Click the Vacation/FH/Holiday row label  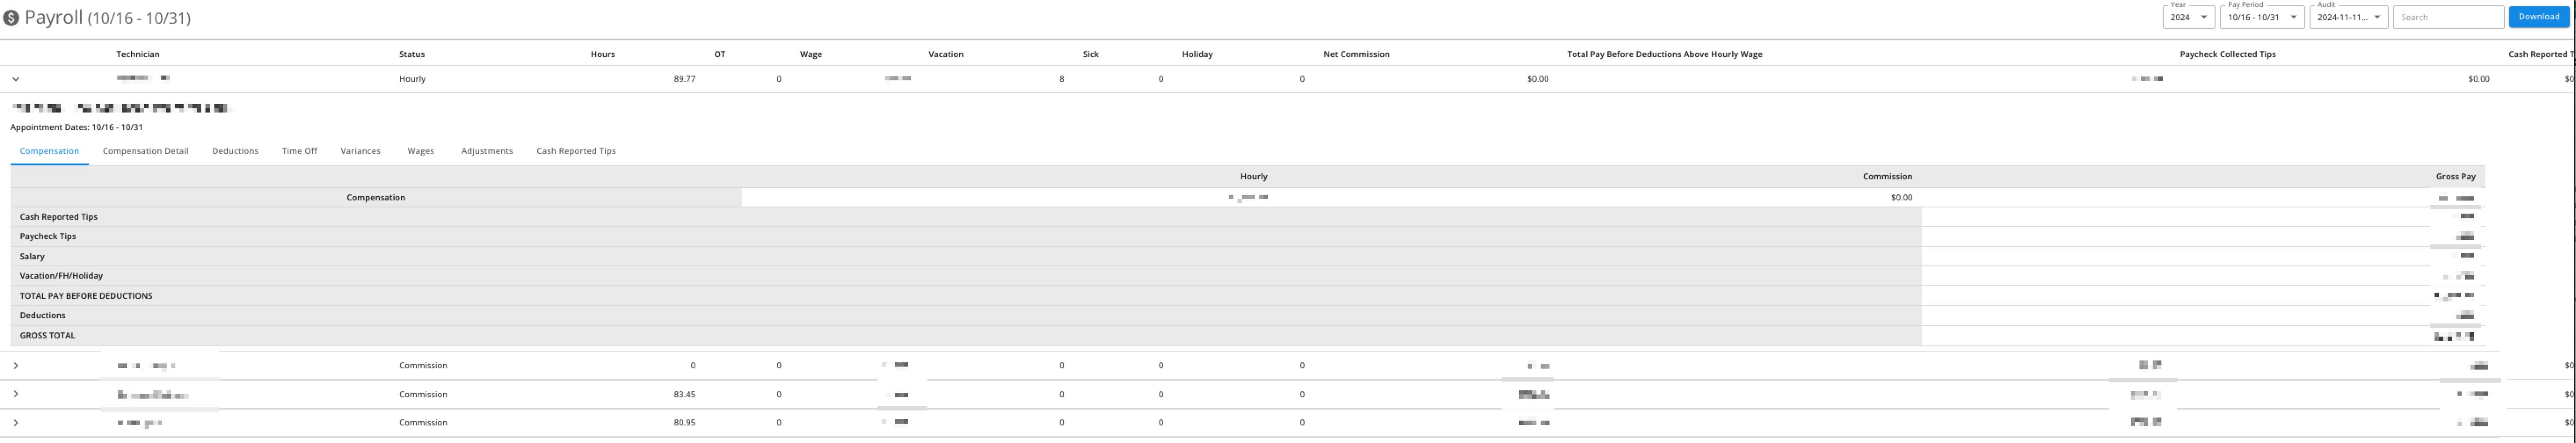tap(61, 276)
